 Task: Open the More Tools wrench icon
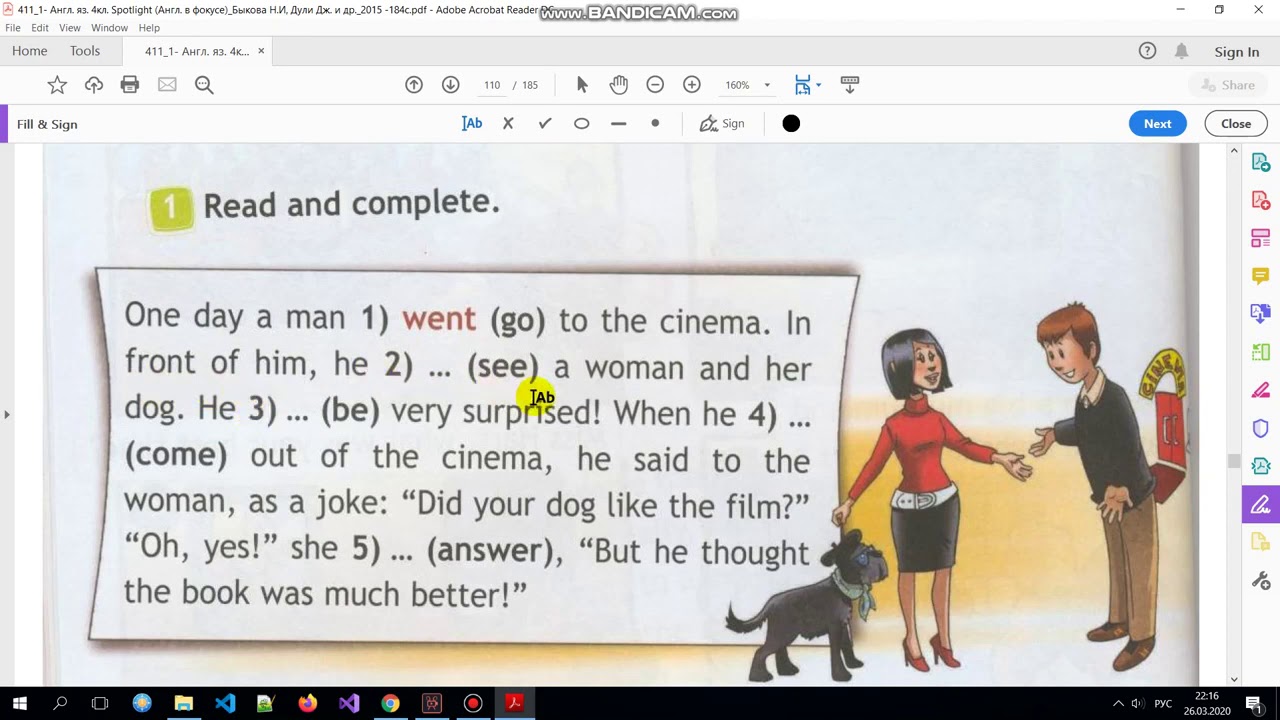pos(1261,580)
